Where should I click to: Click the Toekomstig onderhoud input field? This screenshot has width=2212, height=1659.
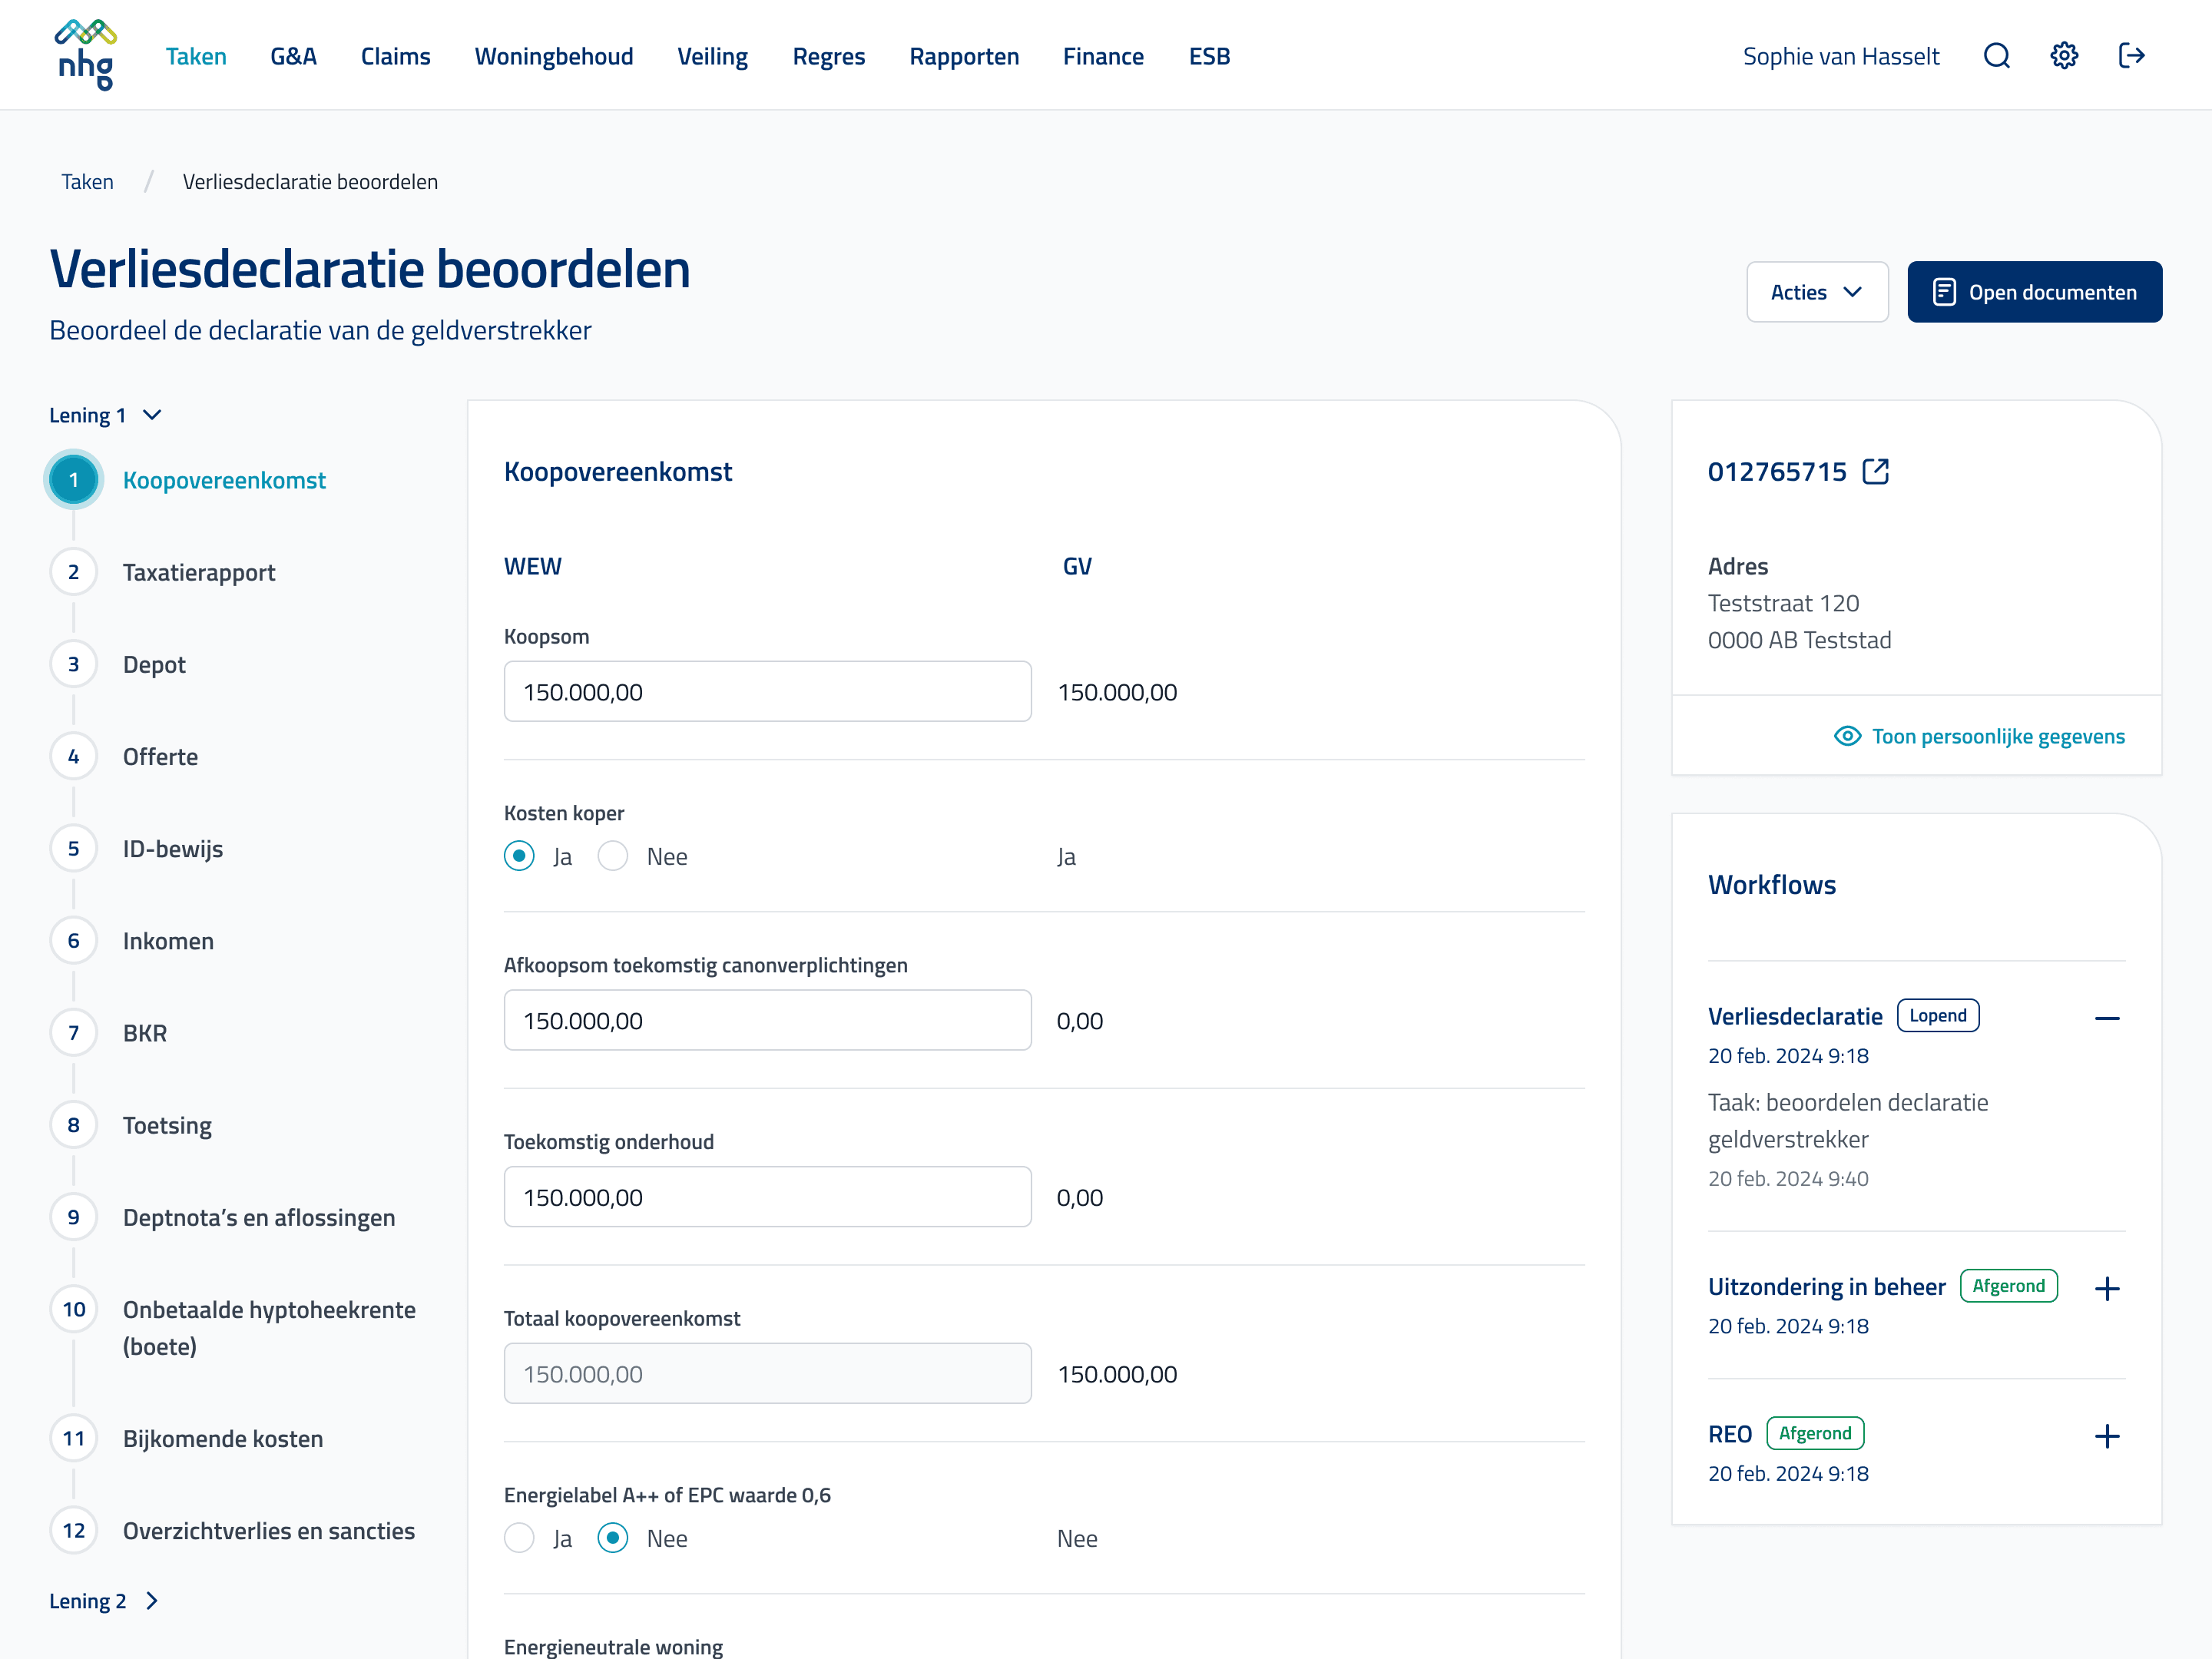767,1197
